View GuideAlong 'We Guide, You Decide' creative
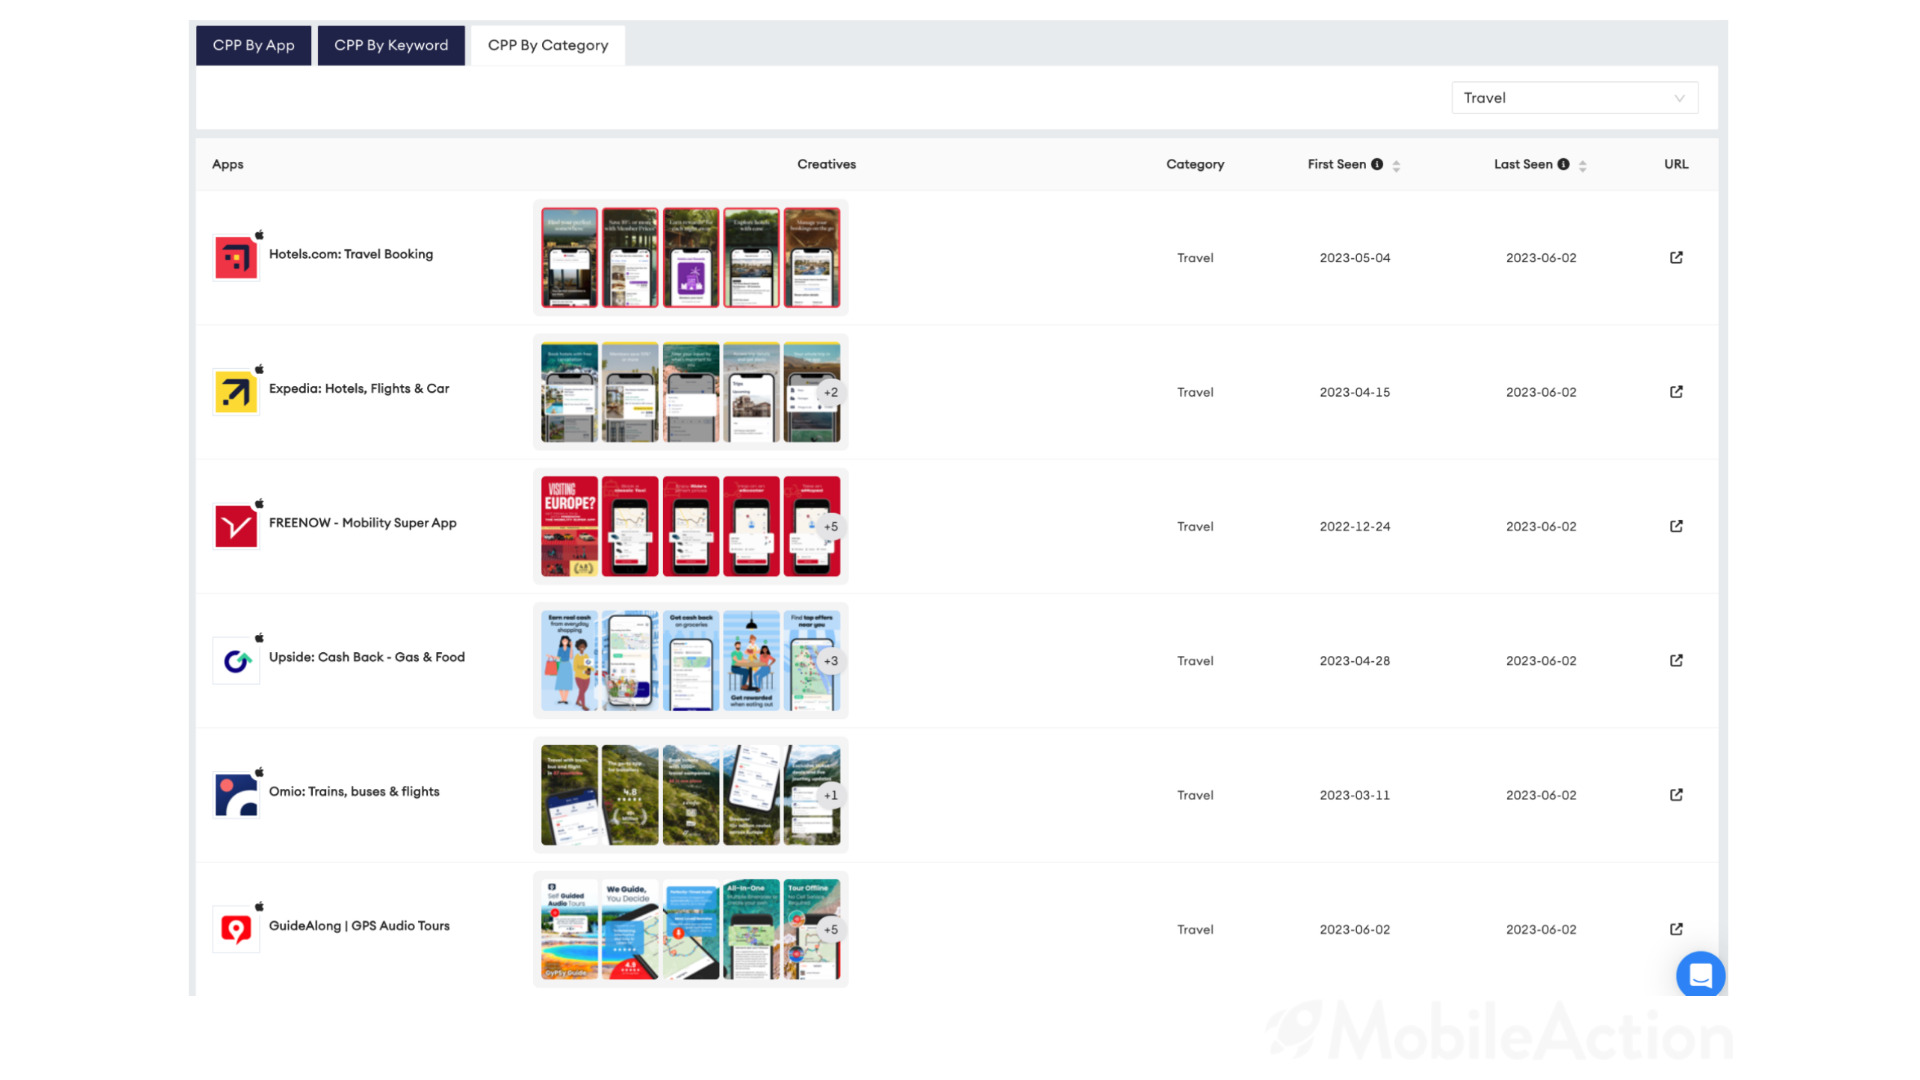Image resolution: width=1920 pixels, height=1080 pixels. (x=630, y=929)
